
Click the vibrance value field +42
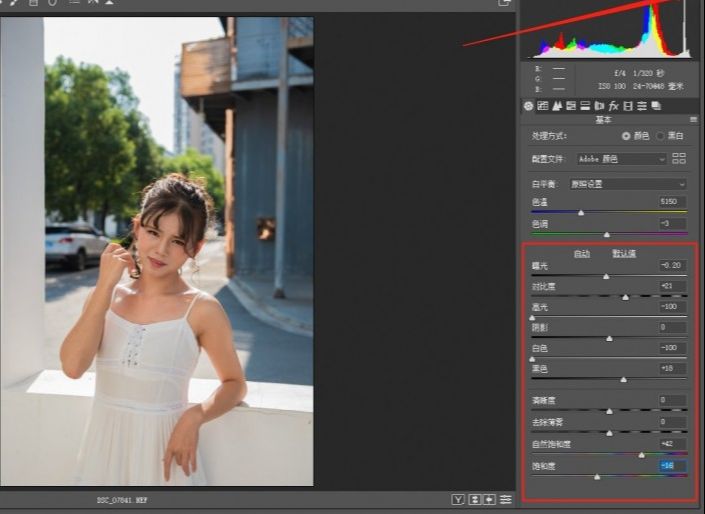pos(672,444)
